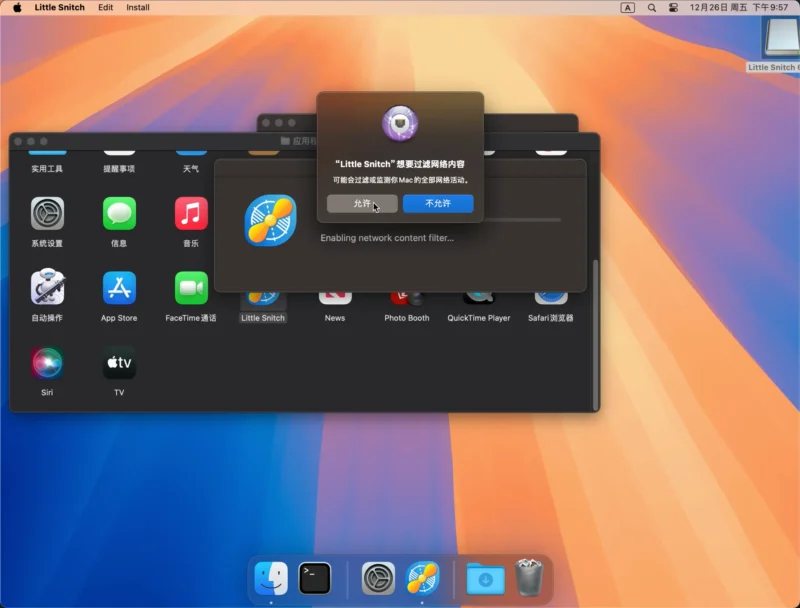Click the 允许 (Allow) button
The image size is (800, 608).
362,203
